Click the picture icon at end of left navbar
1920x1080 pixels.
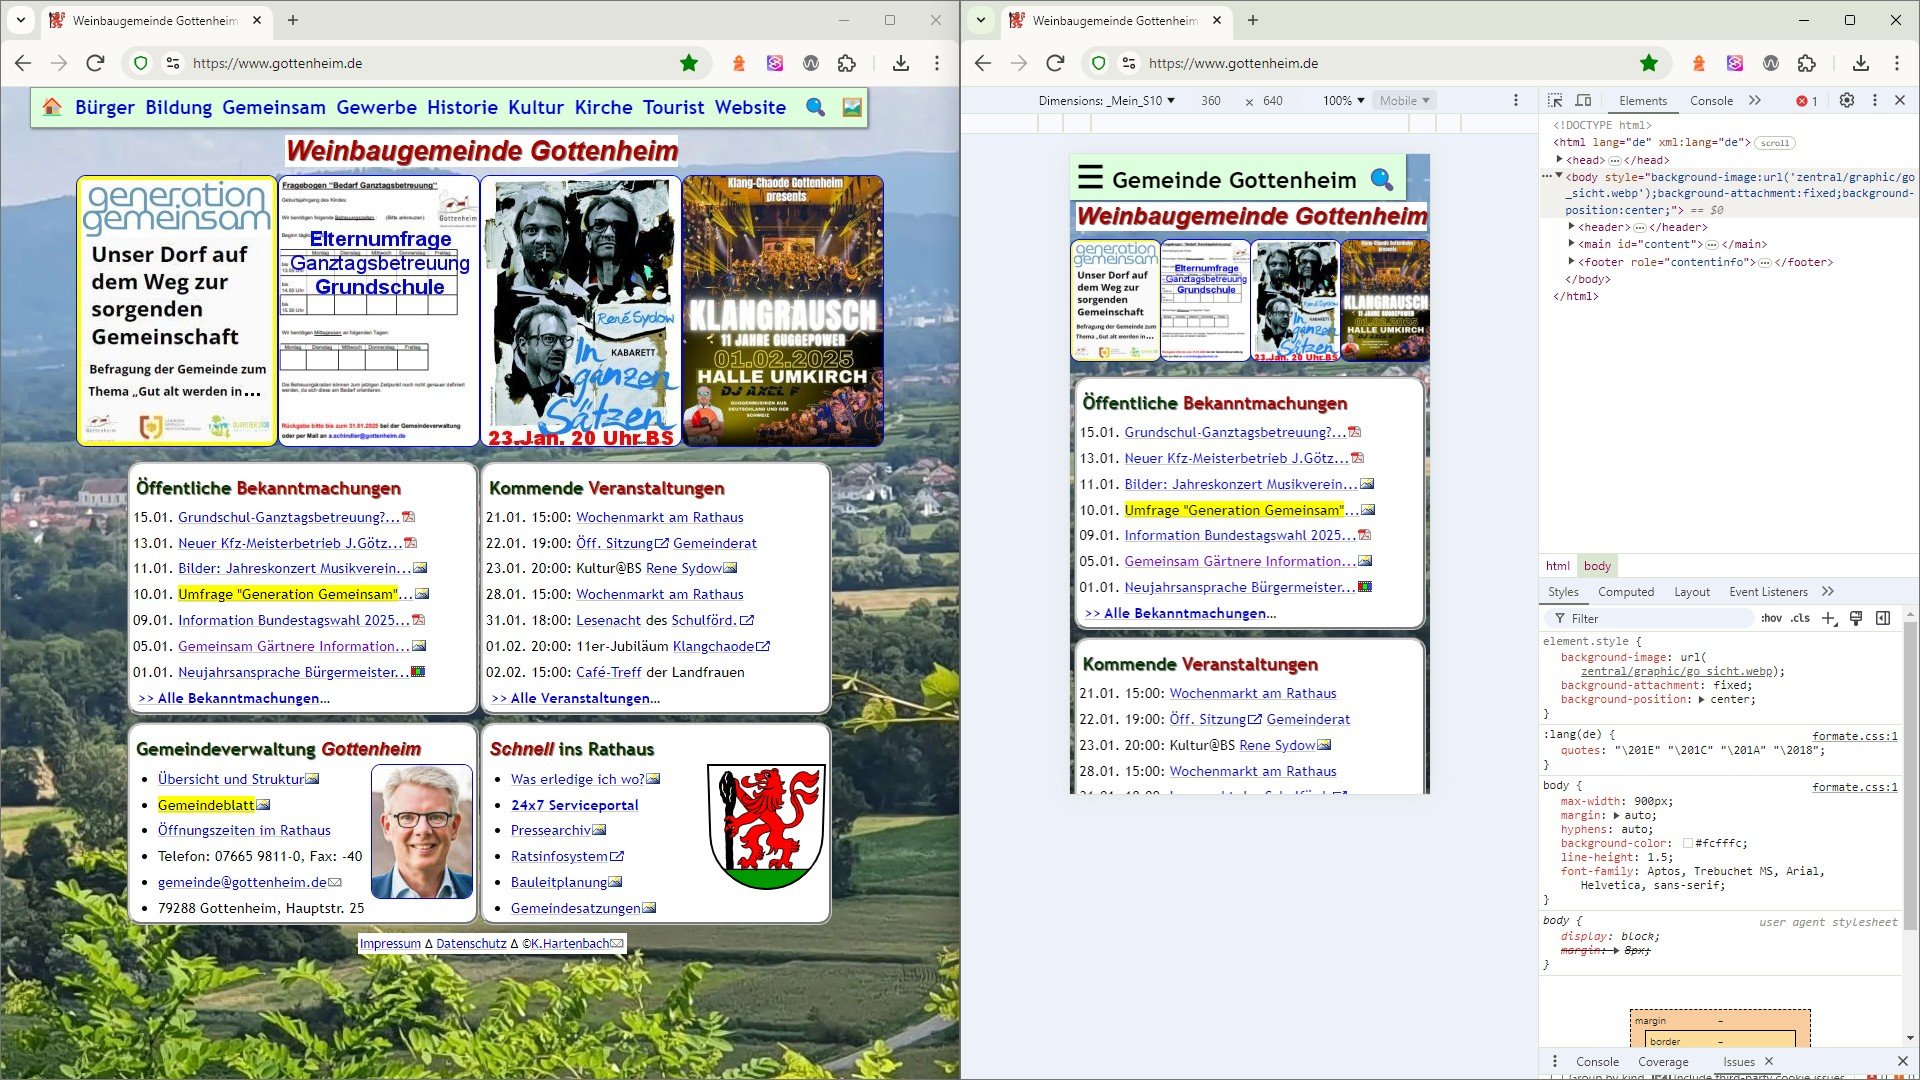(x=852, y=107)
